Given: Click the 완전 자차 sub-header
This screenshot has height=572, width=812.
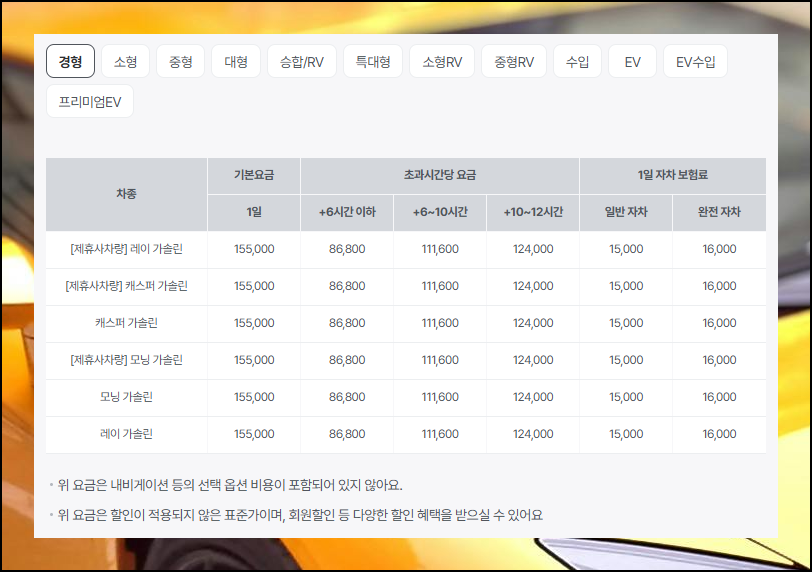Looking at the screenshot, I should 719,212.
